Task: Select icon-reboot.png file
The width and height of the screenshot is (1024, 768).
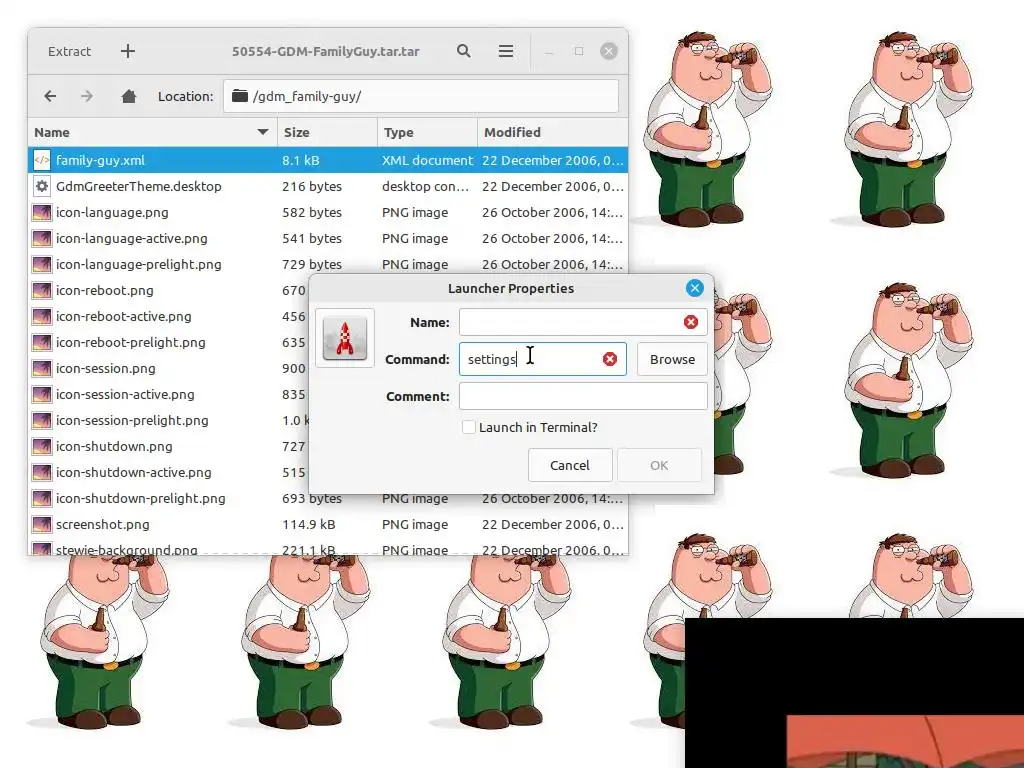Action: click(x=168, y=291)
